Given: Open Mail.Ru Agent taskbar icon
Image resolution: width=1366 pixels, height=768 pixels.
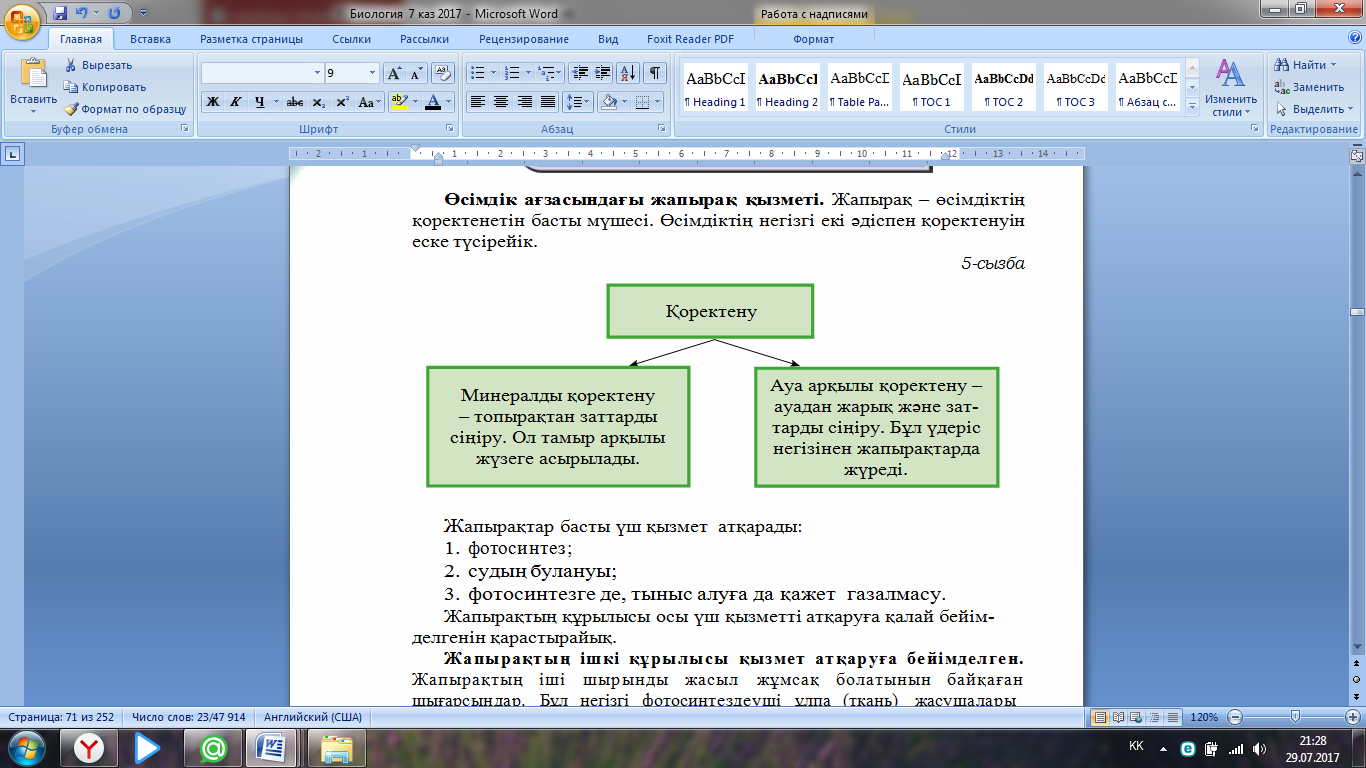Looking at the screenshot, I should [211, 747].
